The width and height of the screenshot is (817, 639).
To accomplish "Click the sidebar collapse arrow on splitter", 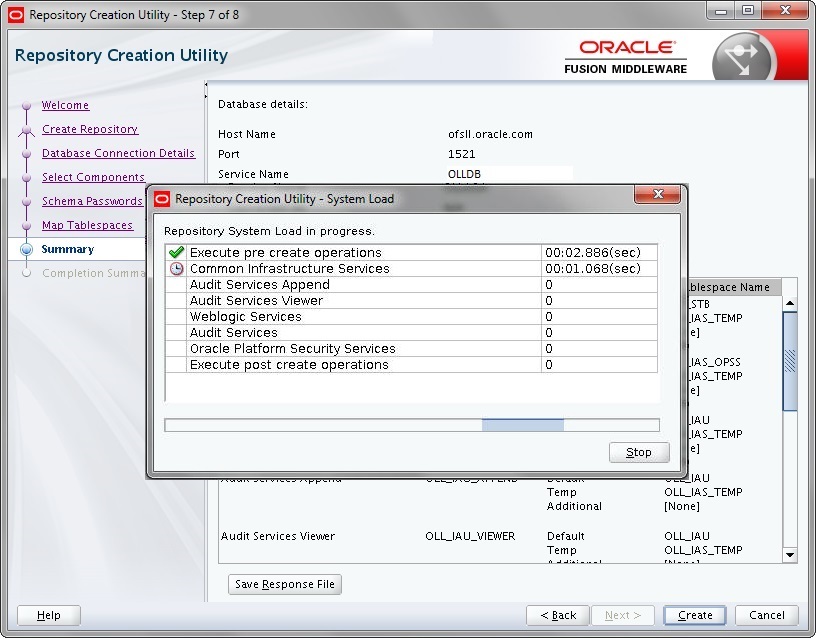I will coord(206,84).
